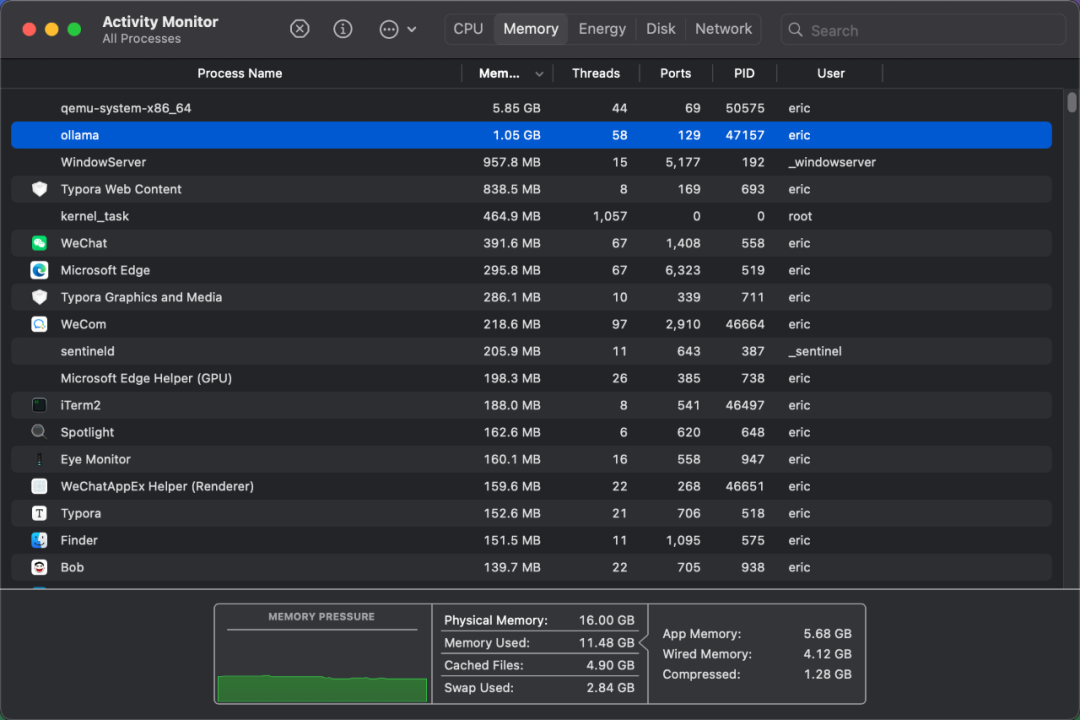Select the Microsoft Edge Helper (GPU) row
Image resolution: width=1080 pixels, height=720 pixels.
pyautogui.click(x=531, y=378)
